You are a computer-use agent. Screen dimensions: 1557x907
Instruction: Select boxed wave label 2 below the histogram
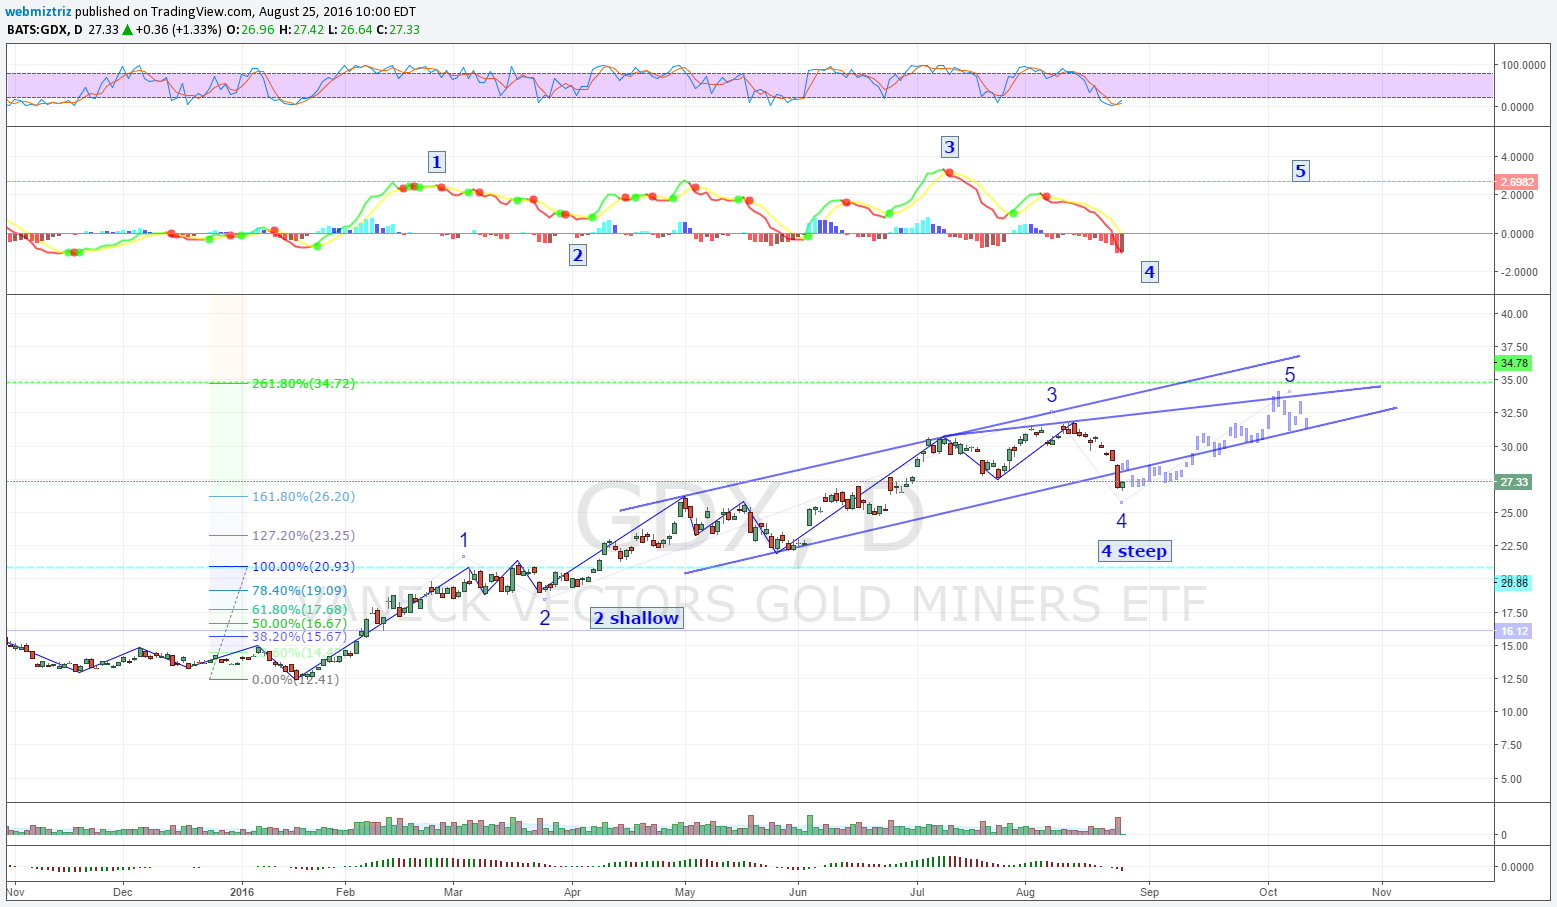577,255
